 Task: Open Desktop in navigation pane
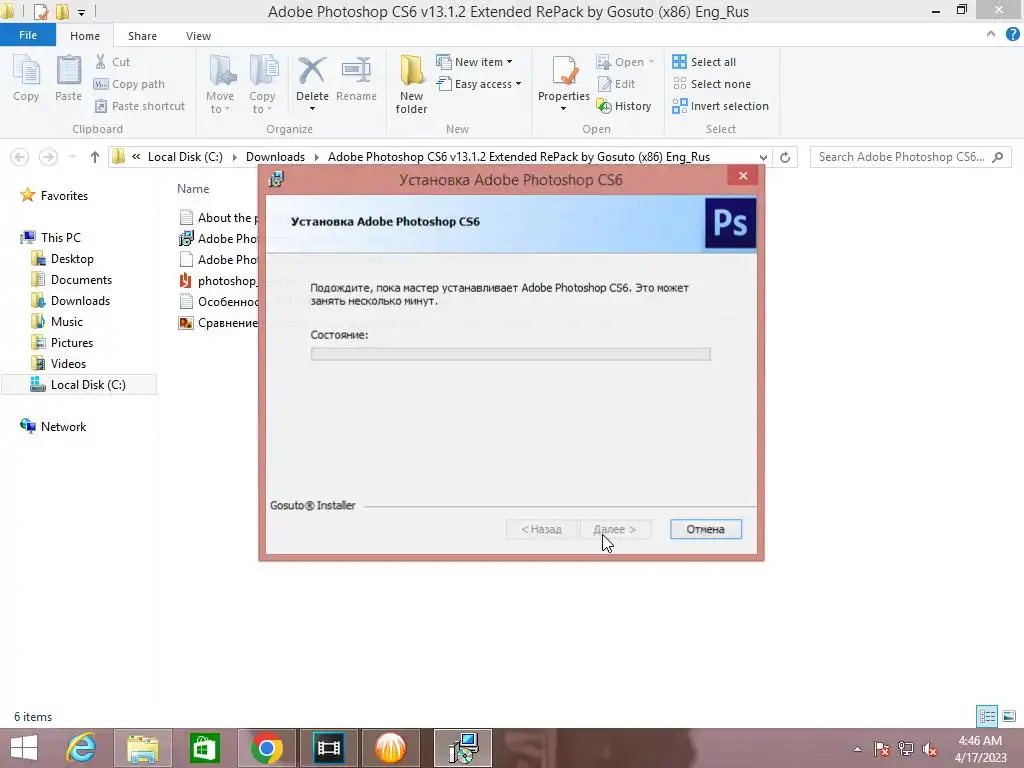pyautogui.click(x=63, y=259)
